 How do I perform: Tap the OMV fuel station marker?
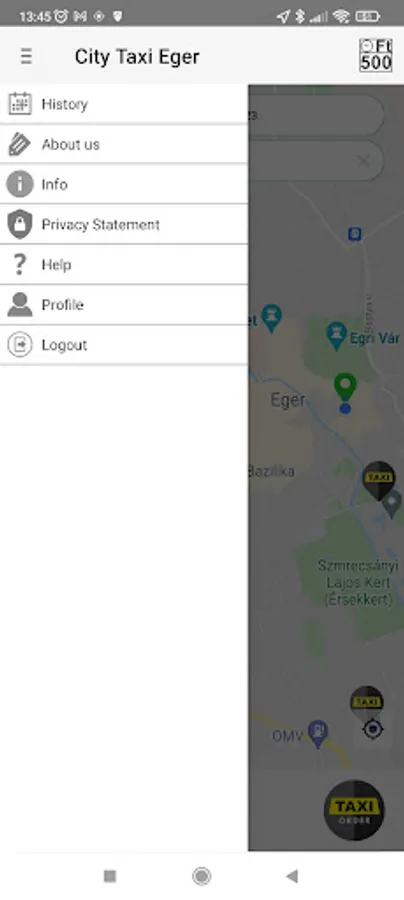tap(317, 734)
